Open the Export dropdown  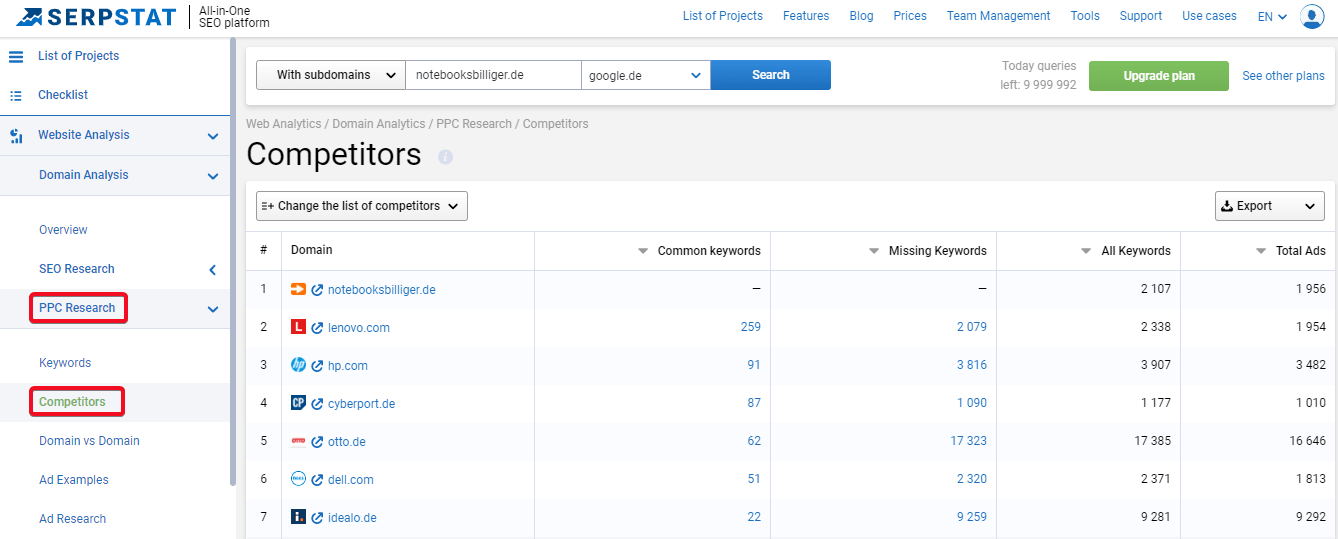click(x=1270, y=206)
